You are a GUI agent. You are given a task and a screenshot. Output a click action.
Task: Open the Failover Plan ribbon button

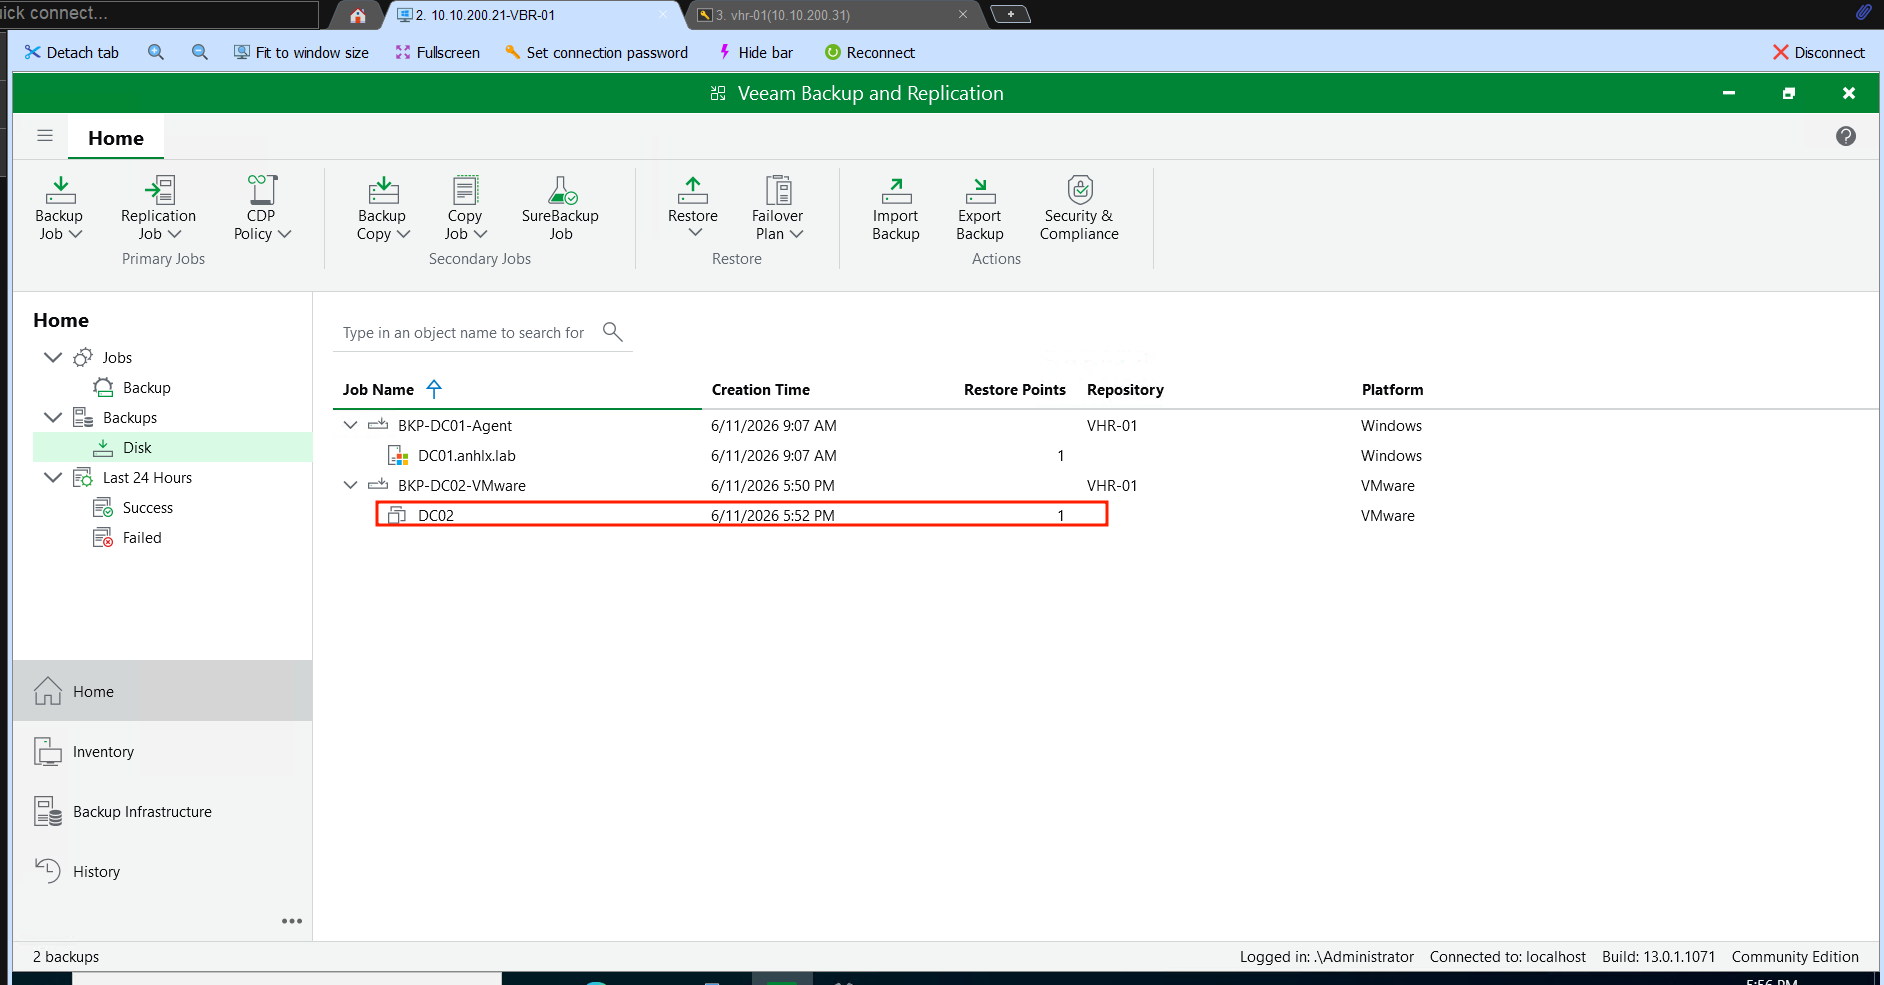point(778,208)
